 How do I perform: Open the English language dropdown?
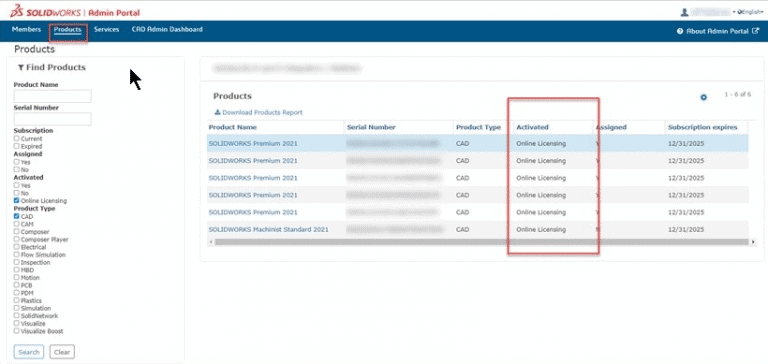click(x=750, y=12)
